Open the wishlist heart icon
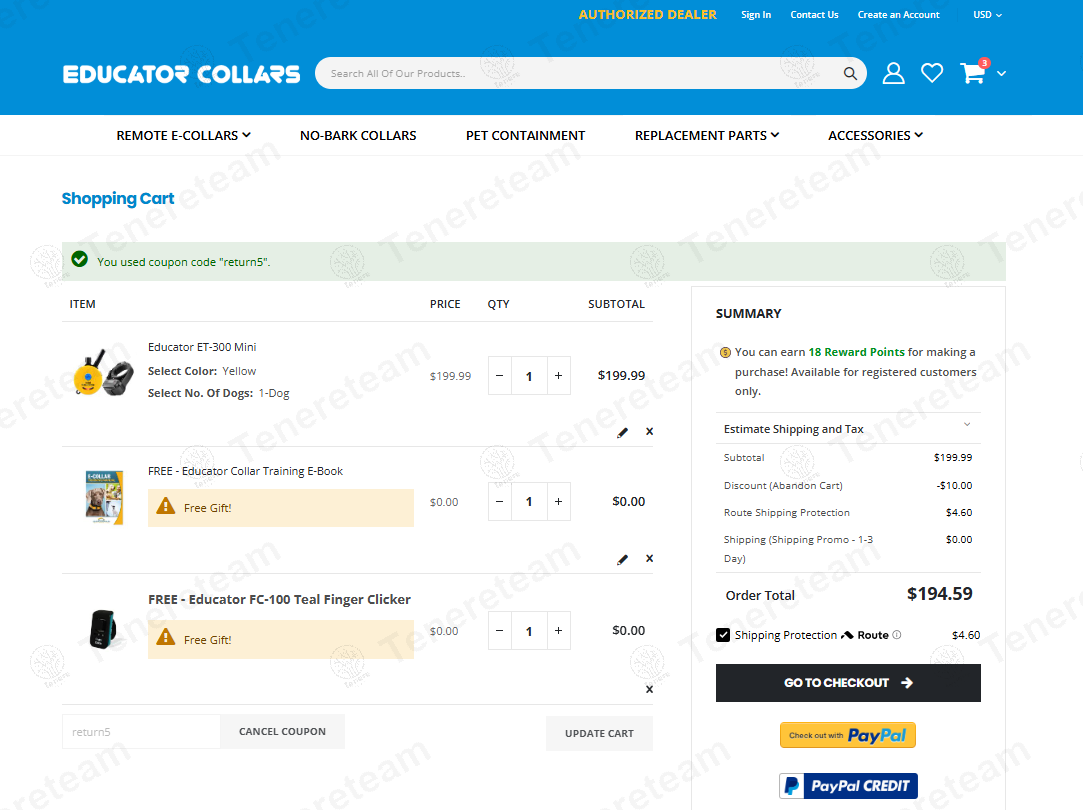The height and width of the screenshot is (810, 1083). 932,73
